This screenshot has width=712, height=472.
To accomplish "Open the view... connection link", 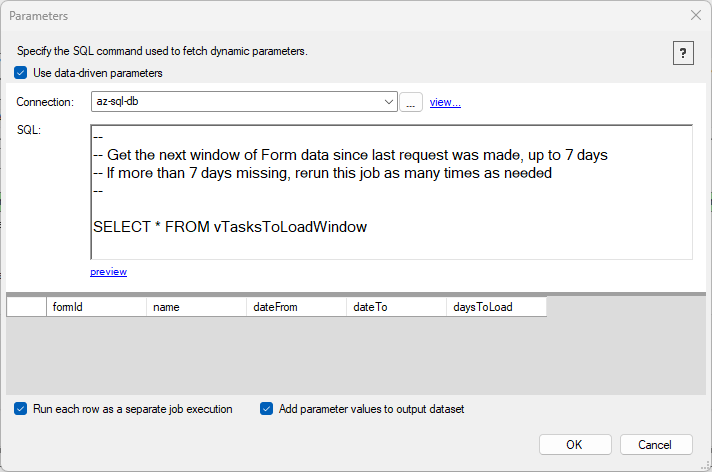I will point(445,102).
